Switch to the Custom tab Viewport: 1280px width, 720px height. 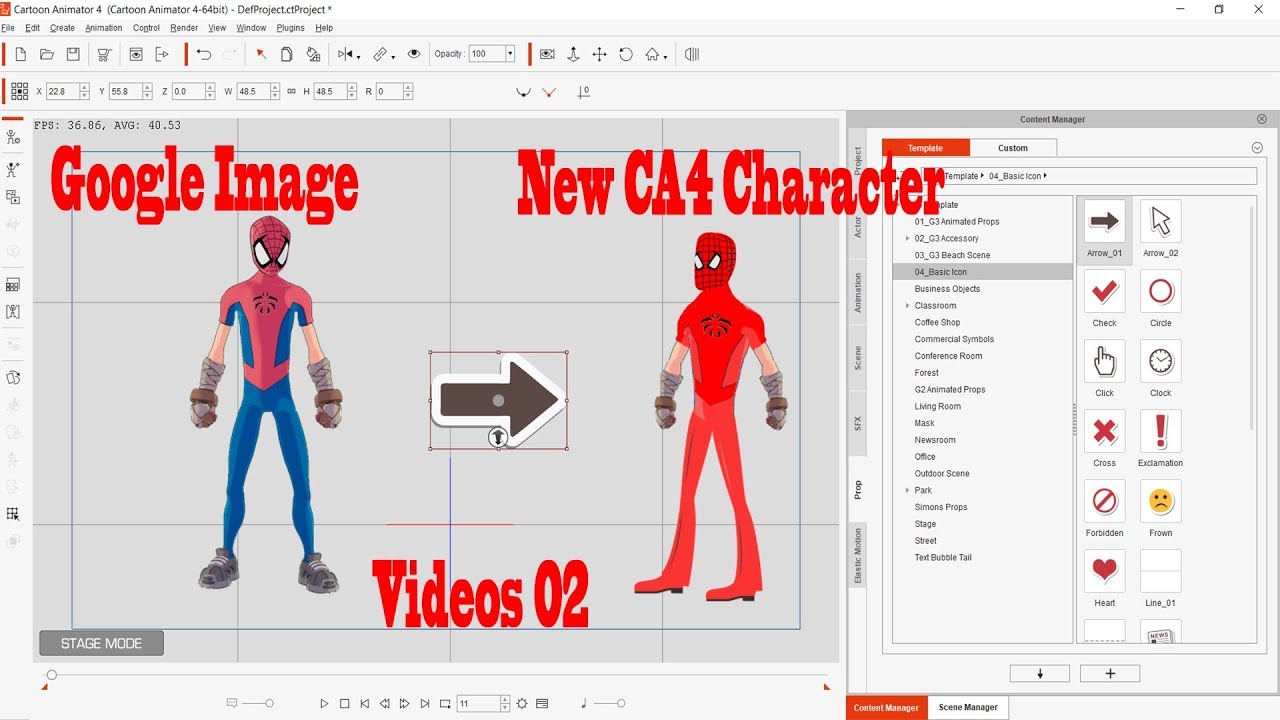coord(1013,148)
